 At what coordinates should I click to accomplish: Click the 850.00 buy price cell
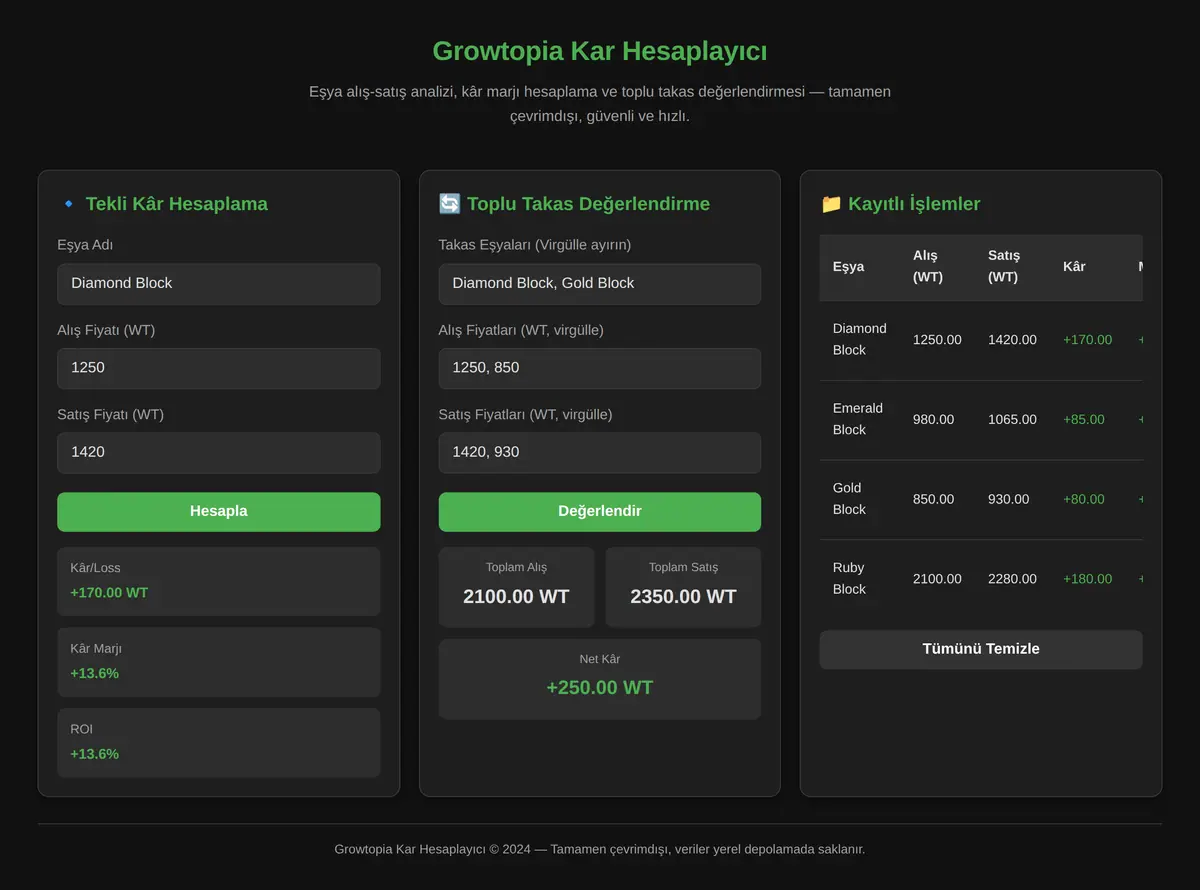tap(933, 499)
